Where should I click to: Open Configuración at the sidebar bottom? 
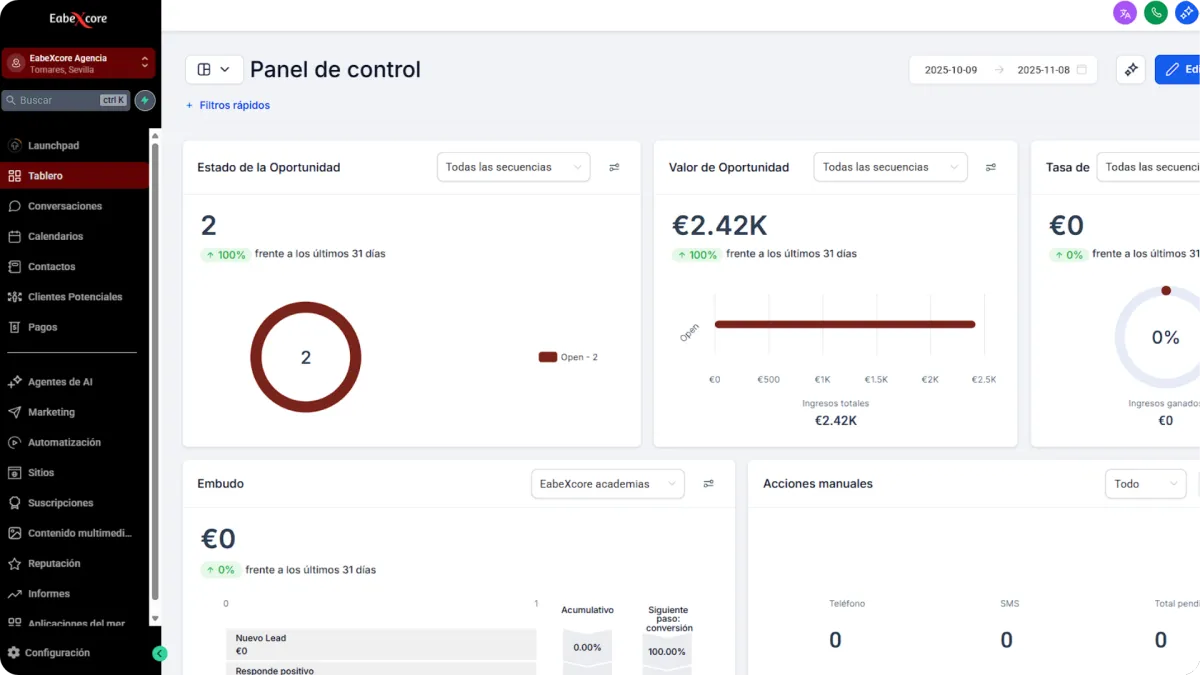(57, 653)
